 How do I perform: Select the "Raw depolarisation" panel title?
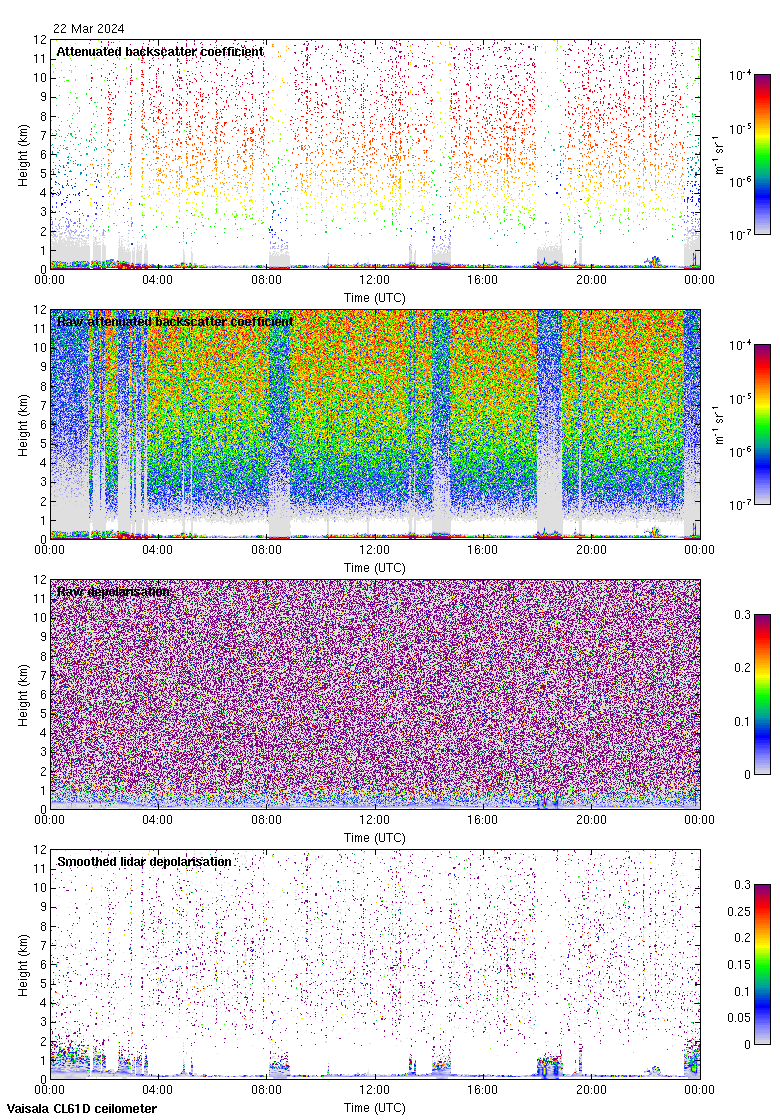click(113, 592)
